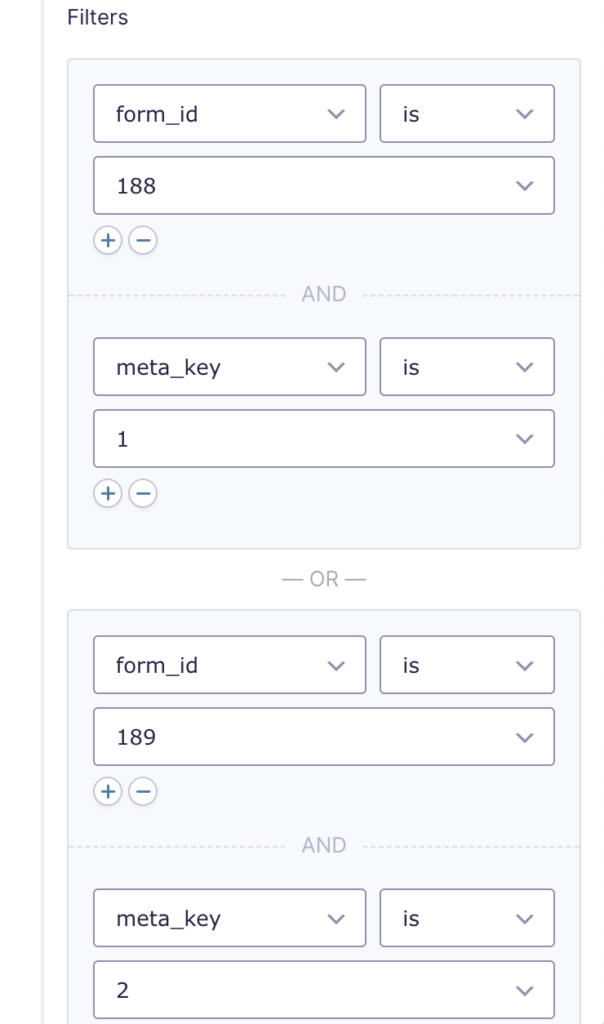Add a condition after meta_key 1 row

(108, 493)
